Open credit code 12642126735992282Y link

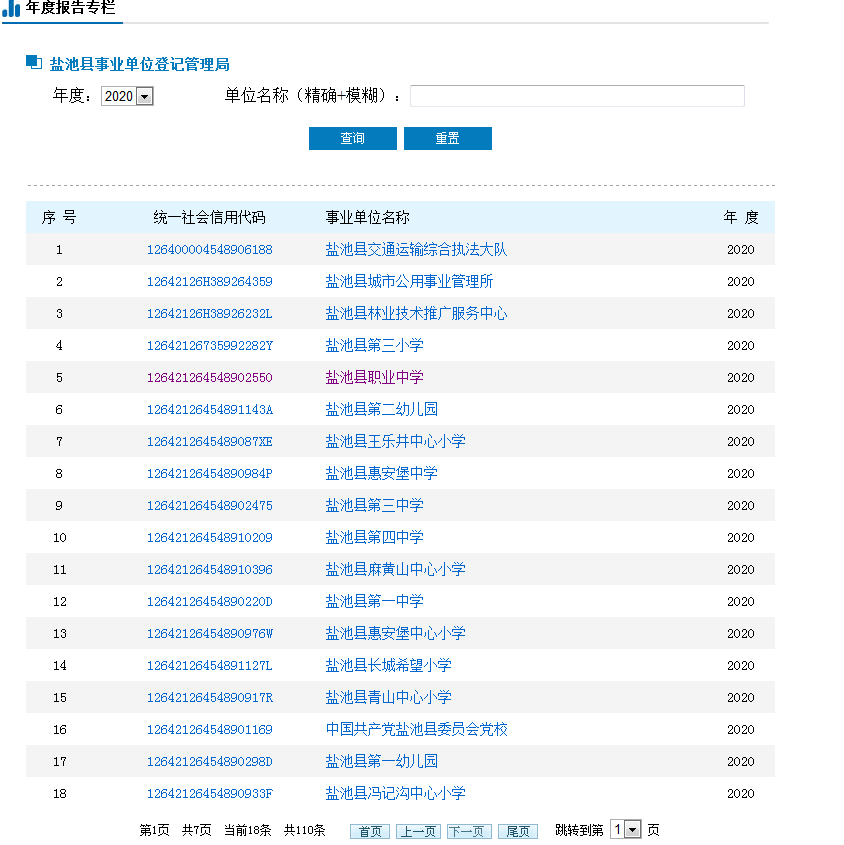point(210,345)
